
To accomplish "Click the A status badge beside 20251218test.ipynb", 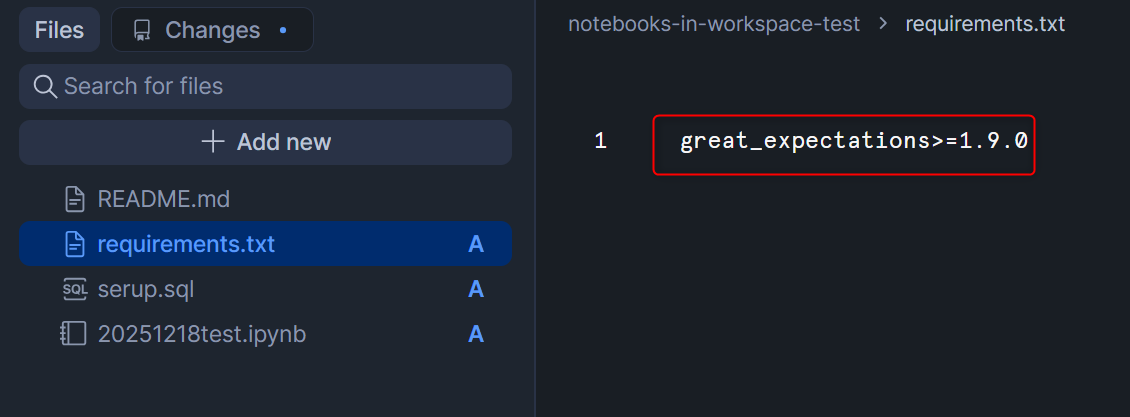I will coord(476,334).
